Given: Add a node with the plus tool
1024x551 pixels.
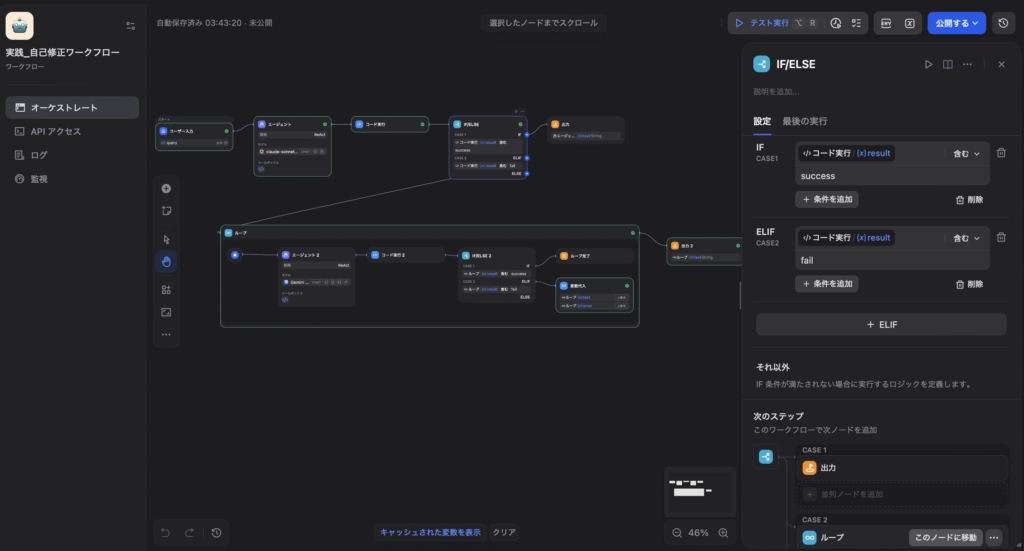Looking at the screenshot, I should 166,189.
